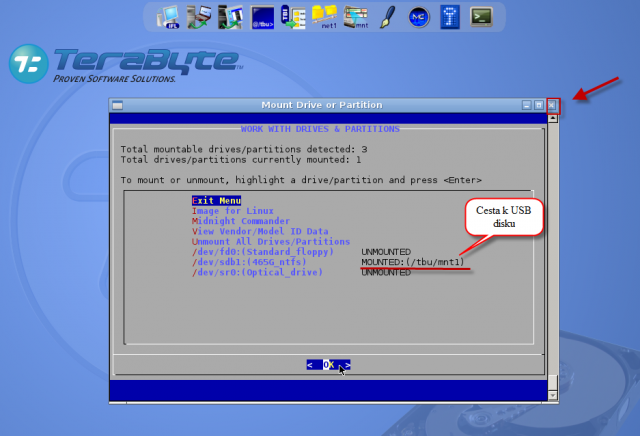Image resolution: width=640 pixels, height=436 pixels.
Task: Click the scrollbar down arrow
Action: click(x=553, y=395)
